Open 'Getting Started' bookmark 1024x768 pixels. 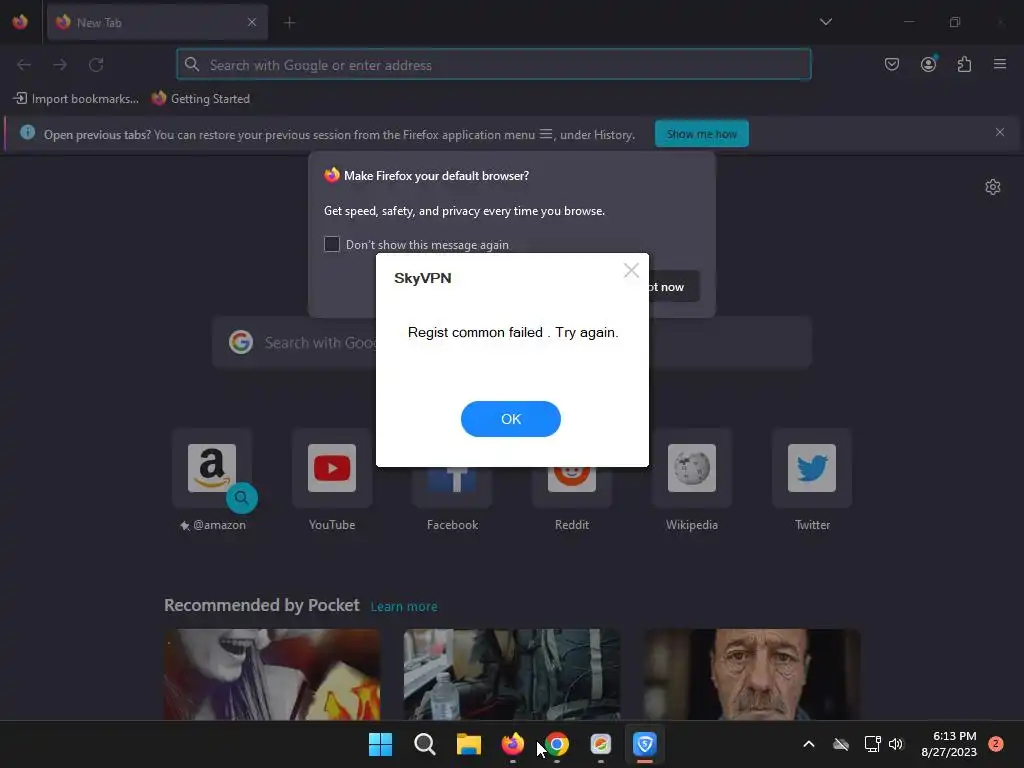click(200, 99)
